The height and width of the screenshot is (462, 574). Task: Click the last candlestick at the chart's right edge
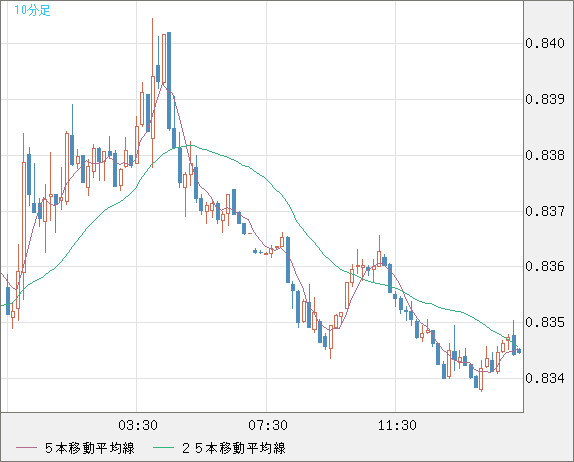[519, 351]
